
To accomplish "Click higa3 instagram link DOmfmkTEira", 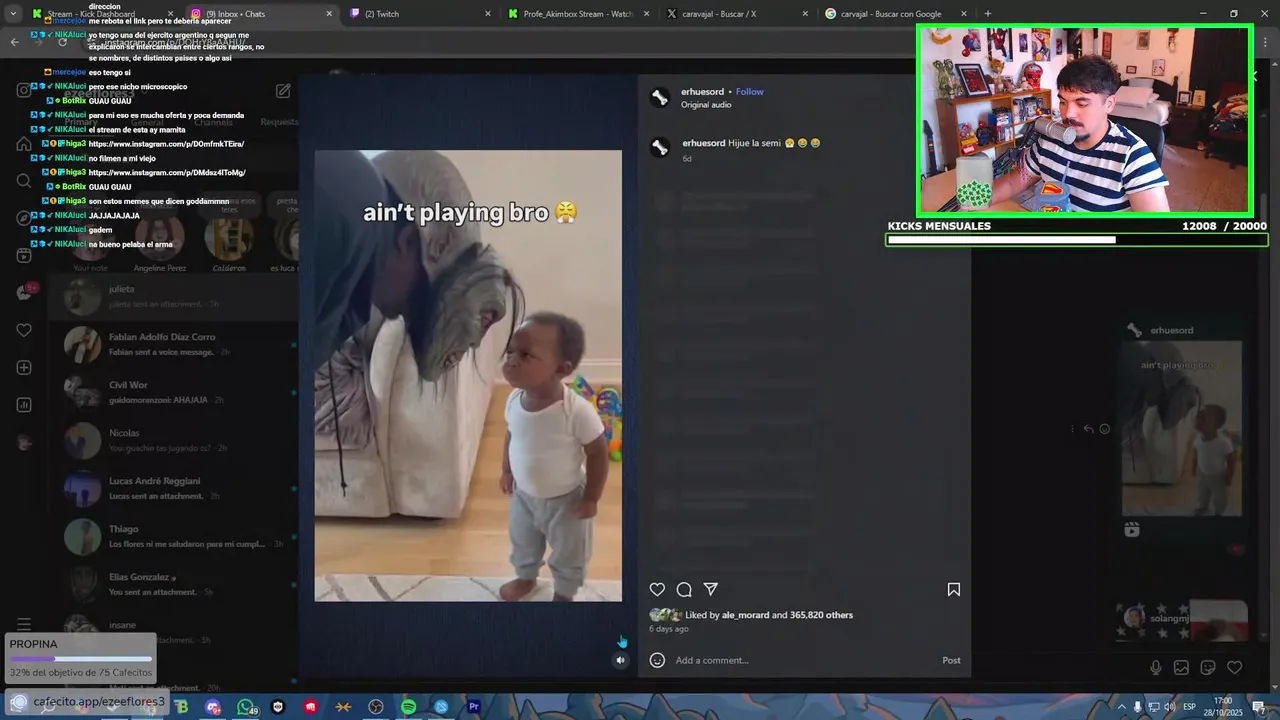I will click(166, 144).
